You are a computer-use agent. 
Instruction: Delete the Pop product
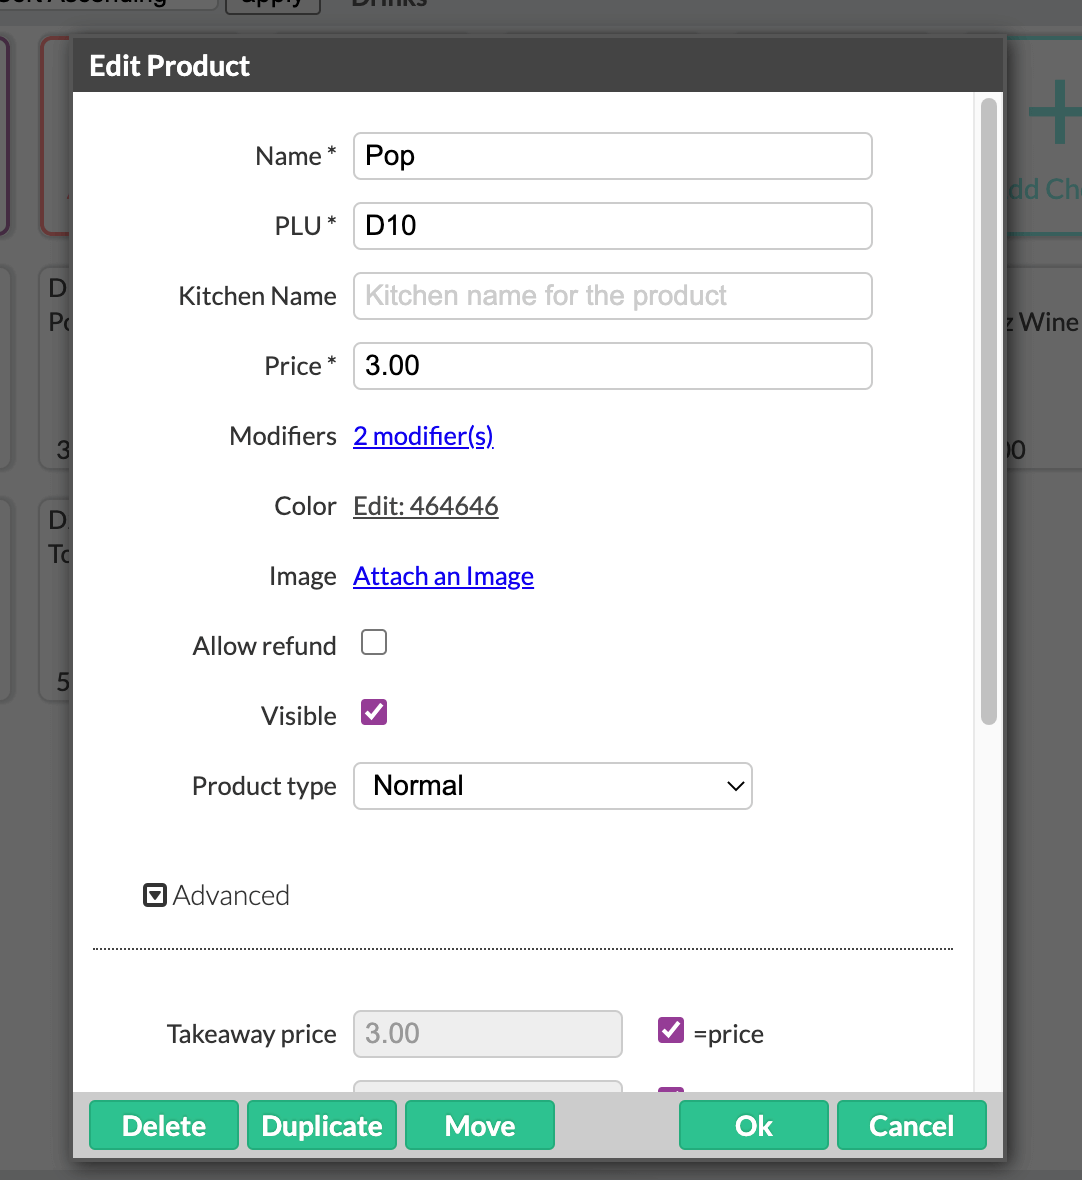click(164, 1125)
